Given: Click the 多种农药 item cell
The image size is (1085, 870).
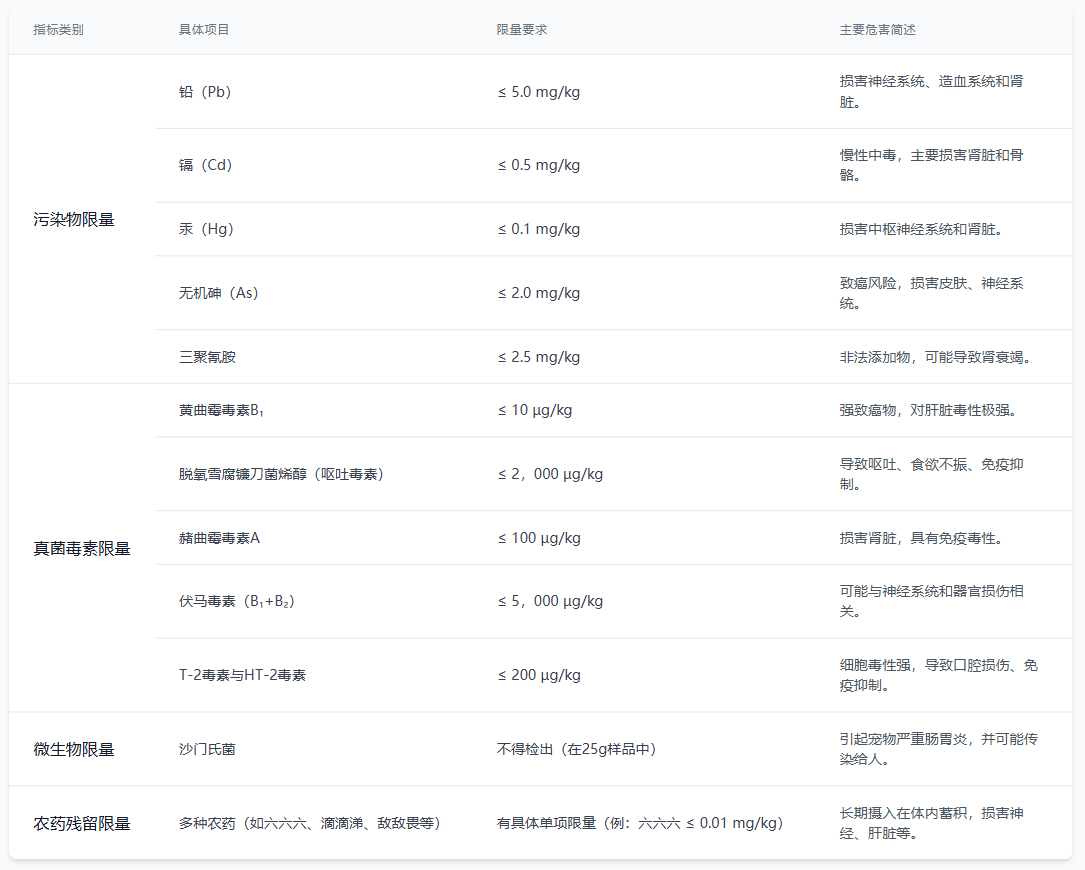Looking at the screenshot, I should 310,824.
